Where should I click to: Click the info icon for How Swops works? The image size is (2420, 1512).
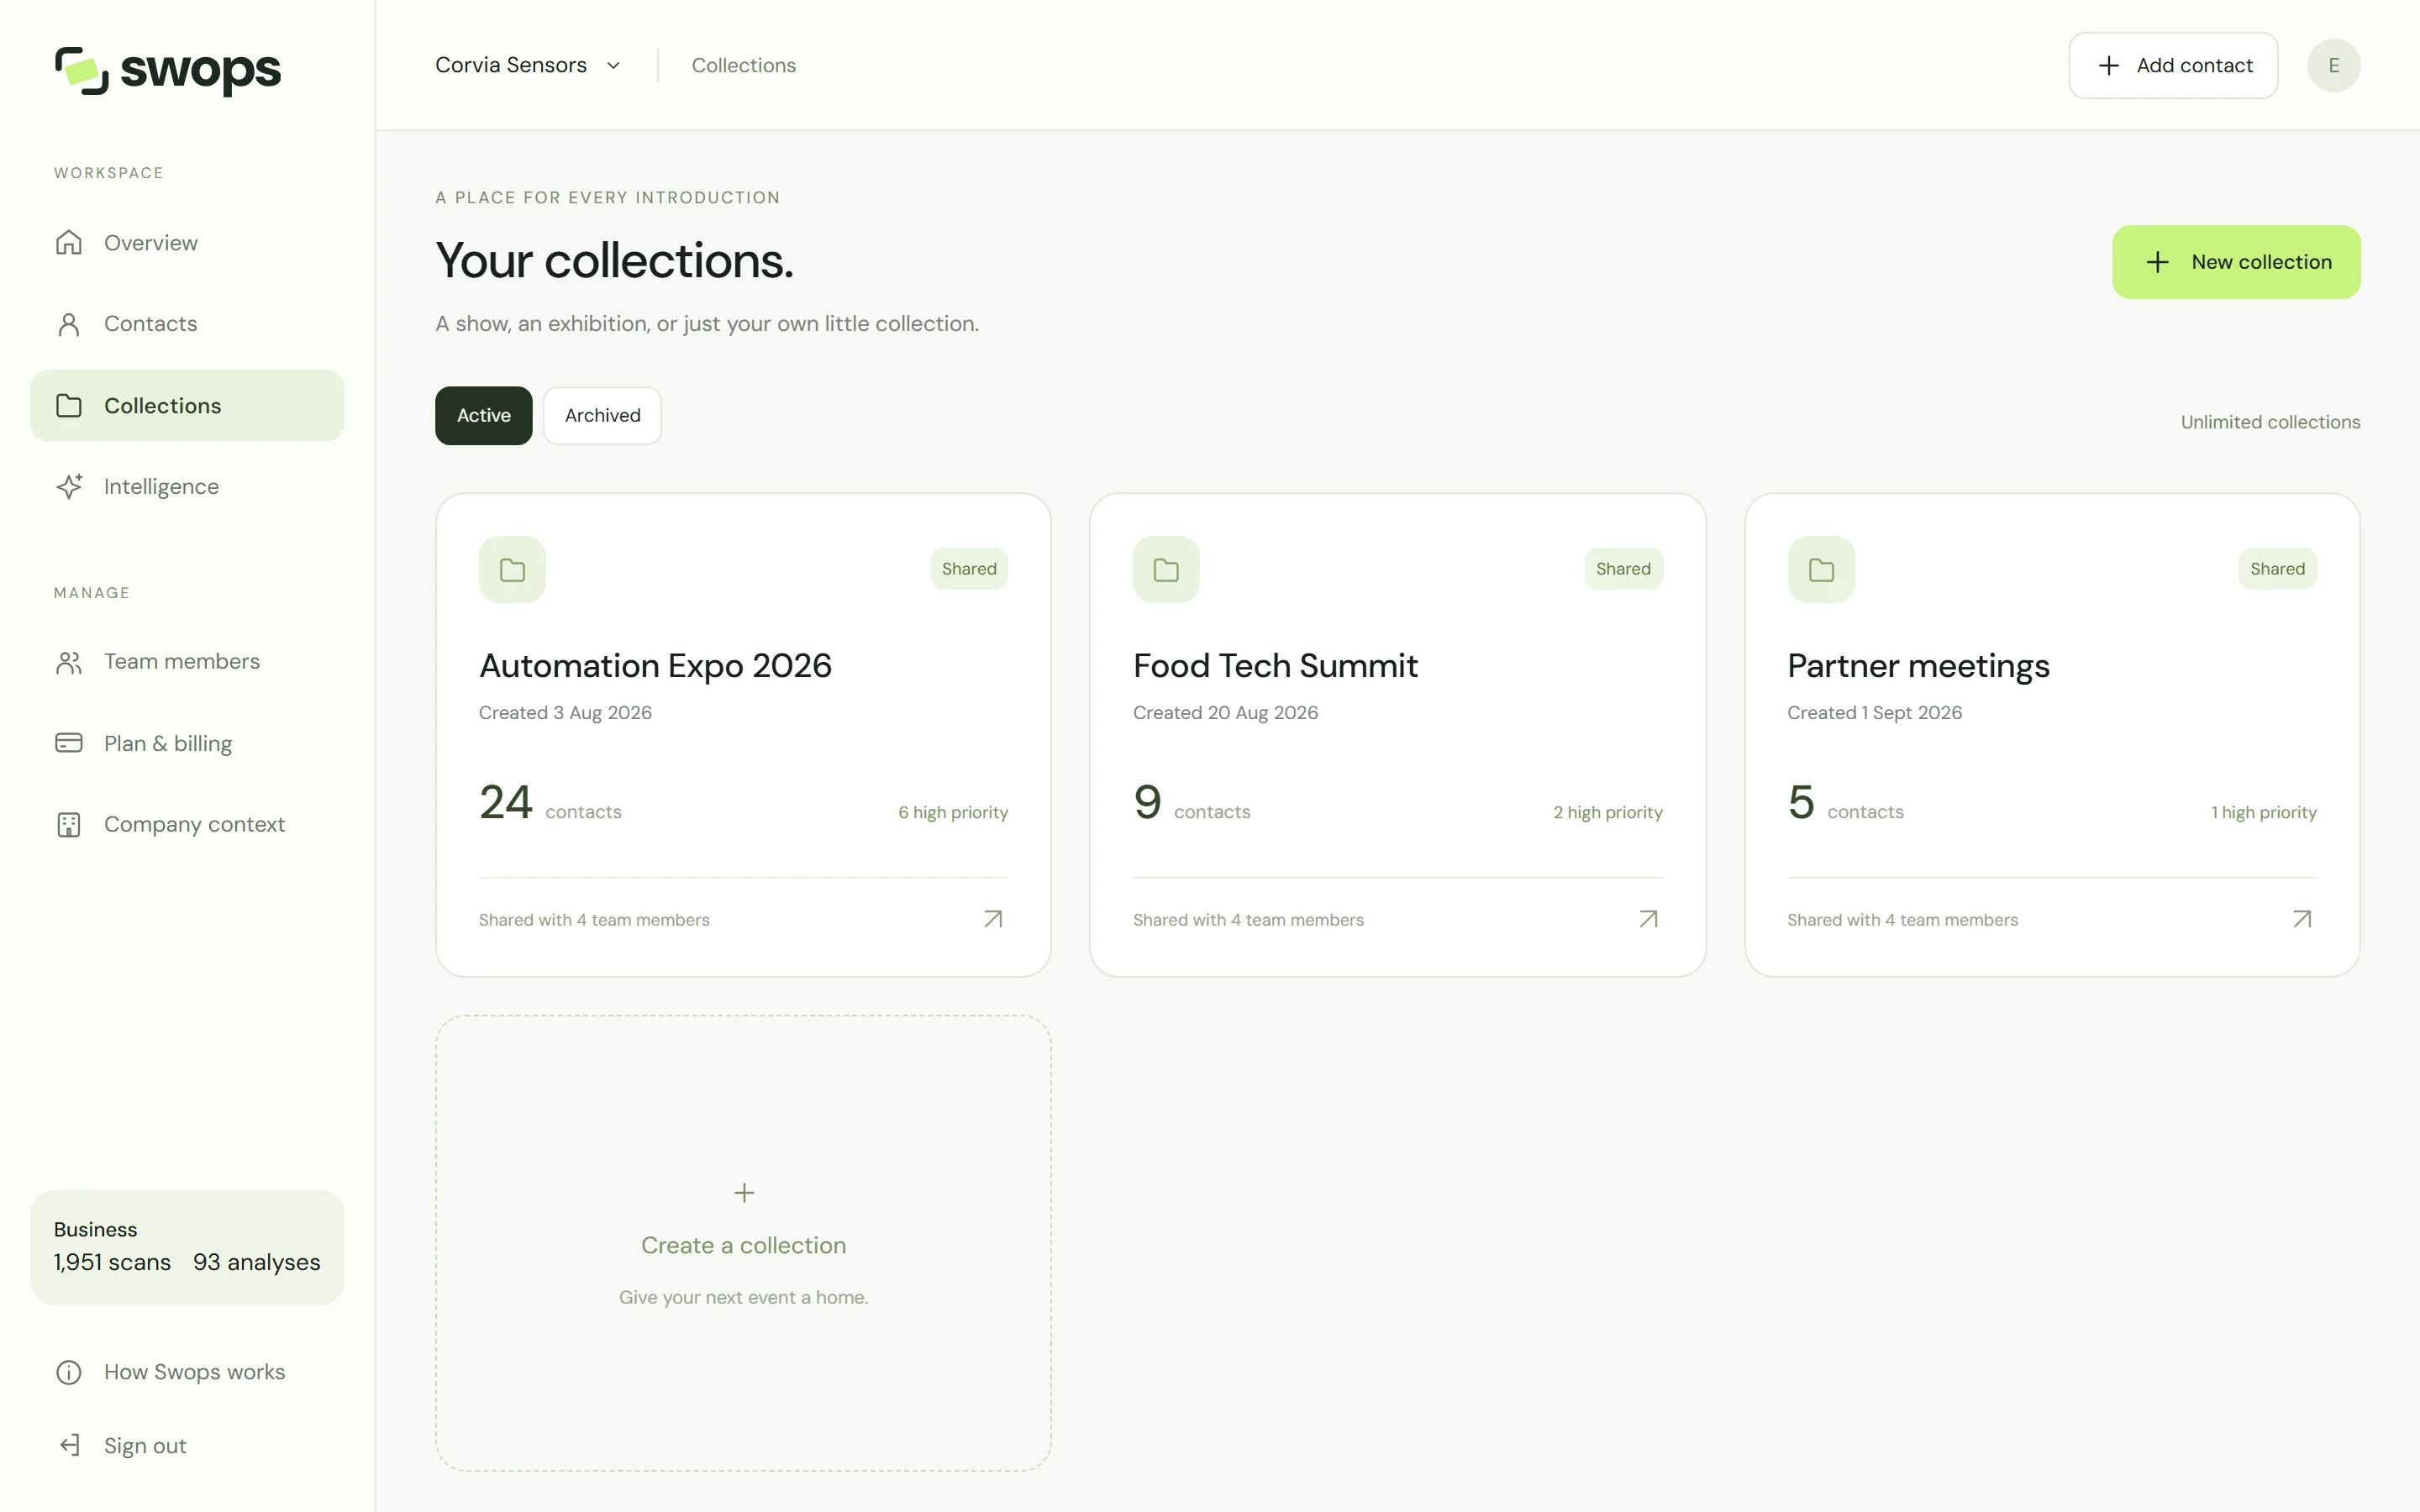pyautogui.click(x=69, y=1372)
